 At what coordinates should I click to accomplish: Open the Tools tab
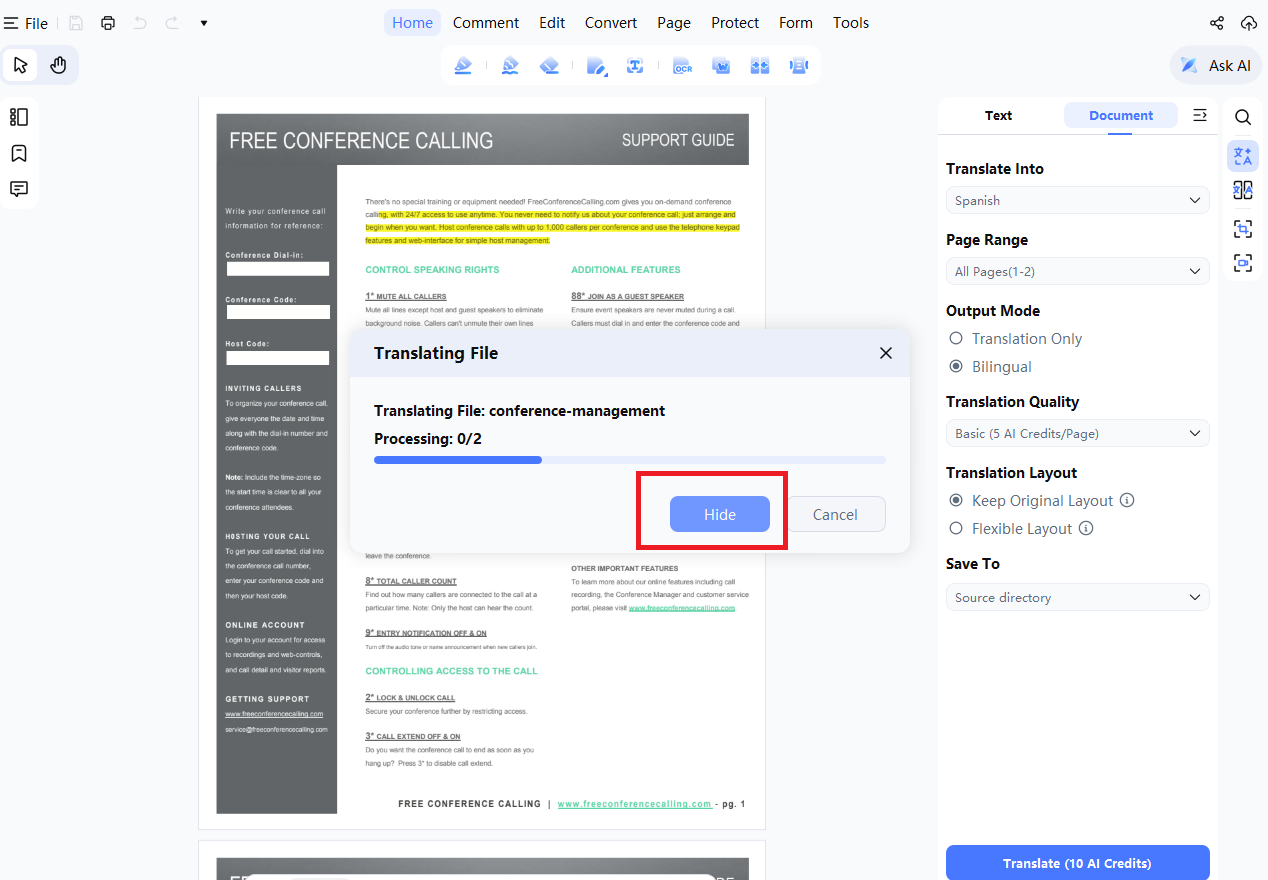pyautogui.click(x=851, y=23)
